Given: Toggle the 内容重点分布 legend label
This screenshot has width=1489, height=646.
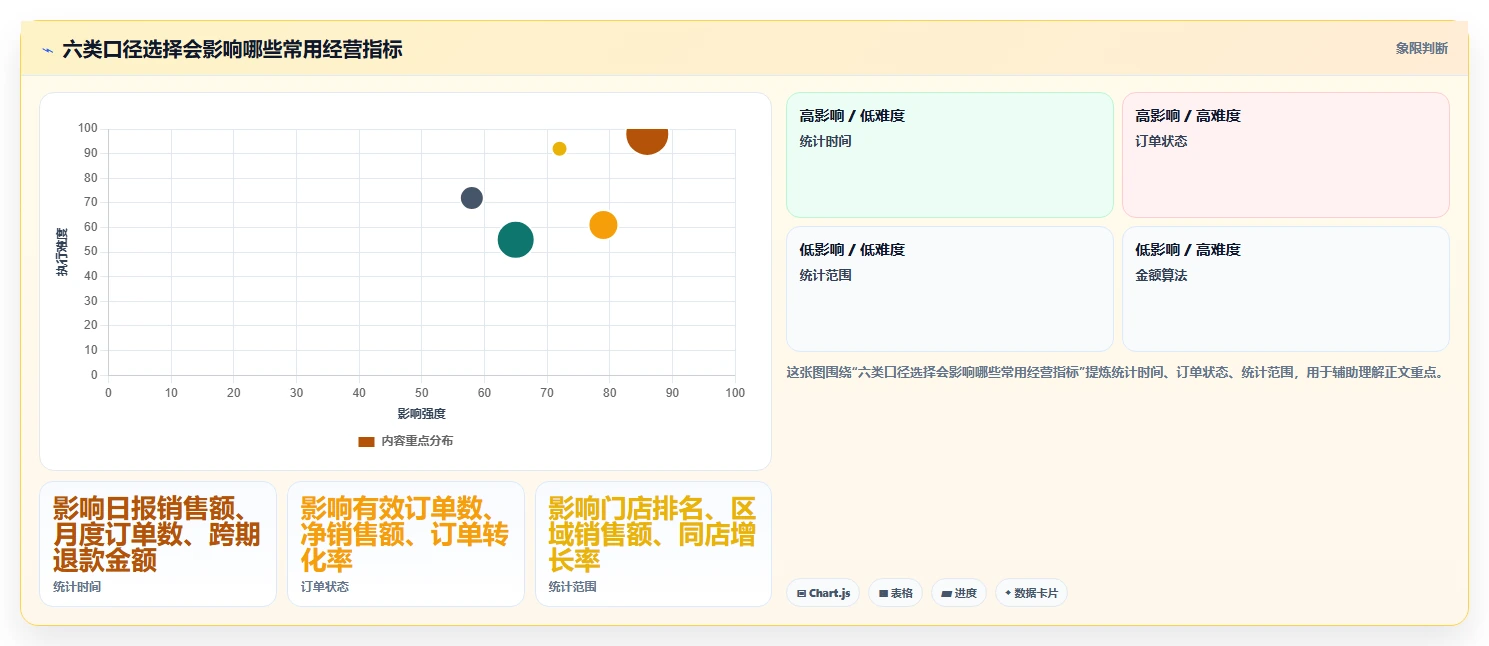Looking at the screenshot, I should [417, 441].
